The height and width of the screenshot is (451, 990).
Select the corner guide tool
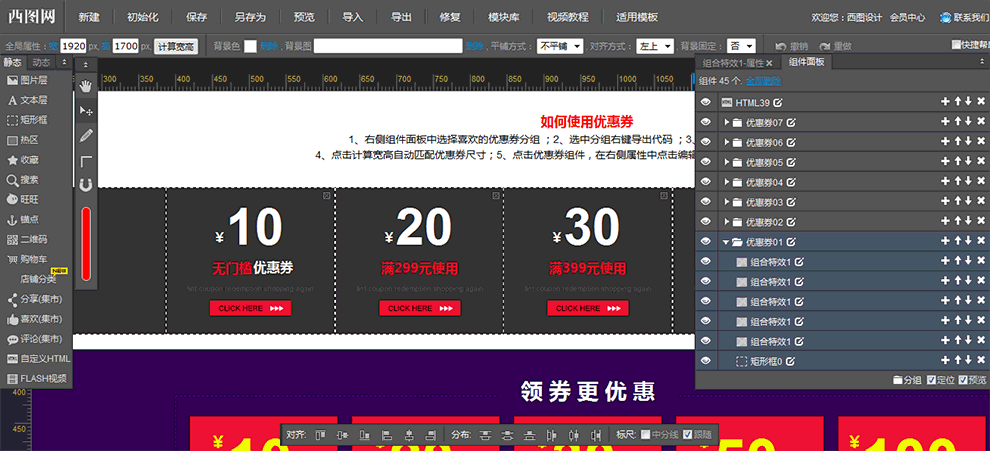(86, 162)
